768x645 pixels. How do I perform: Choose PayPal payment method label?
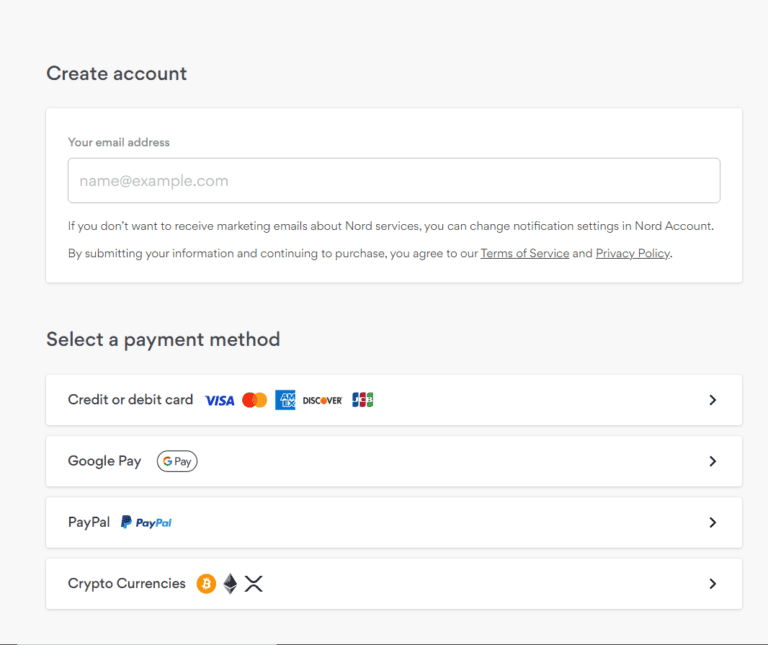[x=89, y=522]
